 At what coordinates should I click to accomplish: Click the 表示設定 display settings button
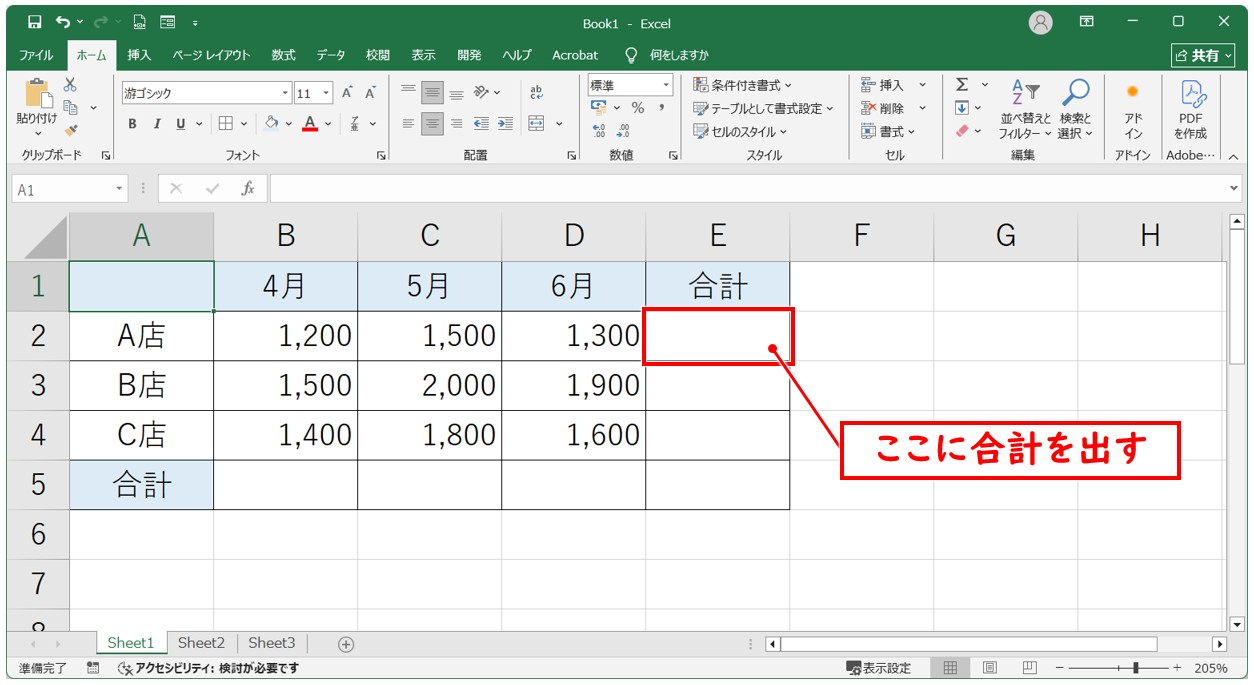879,668
